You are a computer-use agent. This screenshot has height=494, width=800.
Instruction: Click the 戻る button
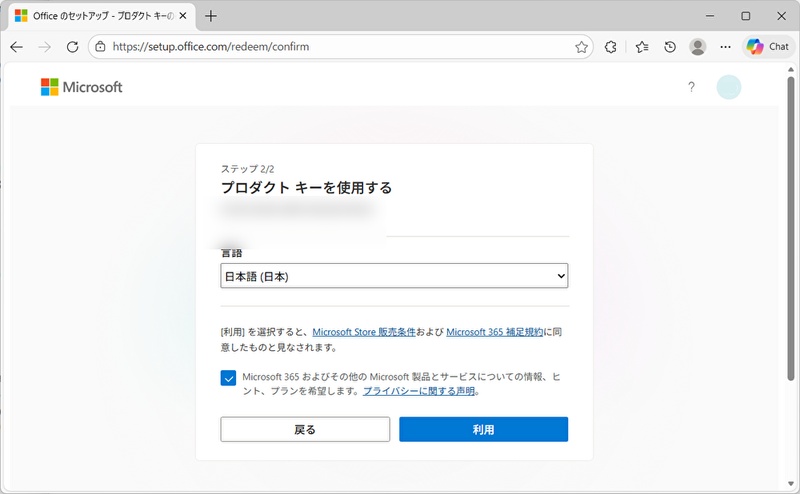point(305,430)
